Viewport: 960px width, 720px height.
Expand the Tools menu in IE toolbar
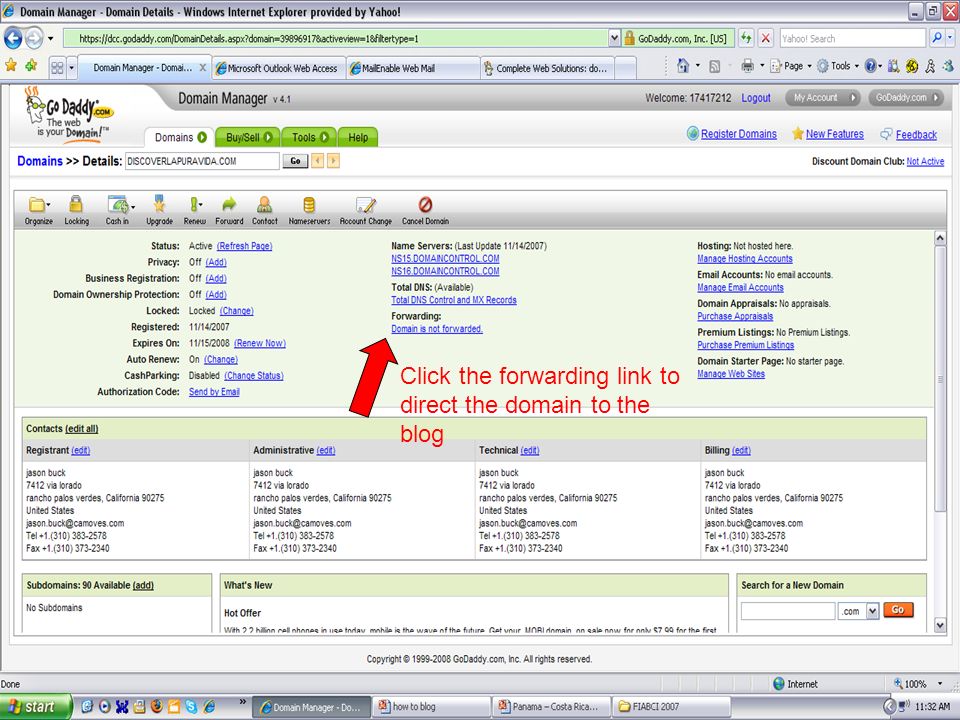click(857, 66)
